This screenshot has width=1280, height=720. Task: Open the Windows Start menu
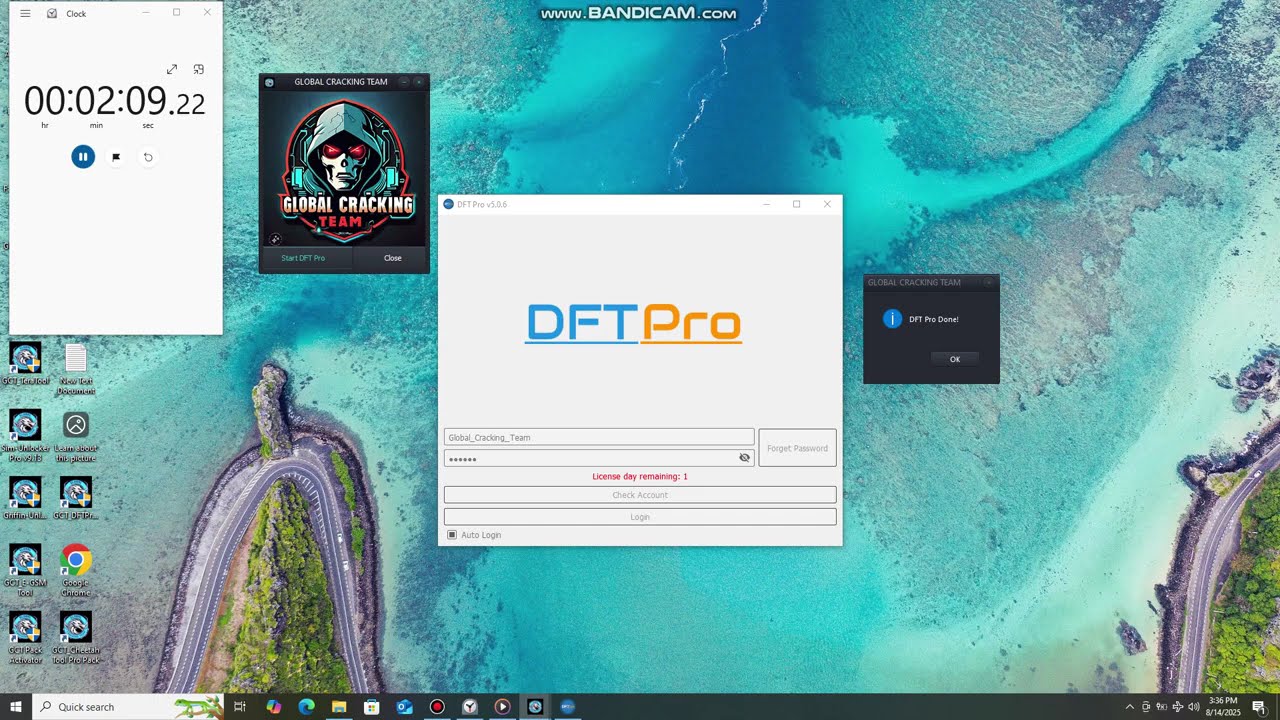(16, 707)
